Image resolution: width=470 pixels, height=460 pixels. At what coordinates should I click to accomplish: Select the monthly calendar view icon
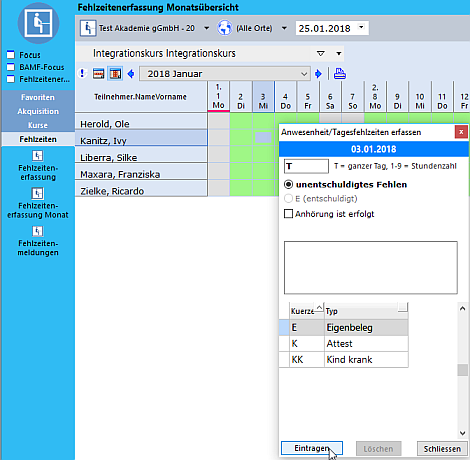pyautogui.click(x=115, y=74)
